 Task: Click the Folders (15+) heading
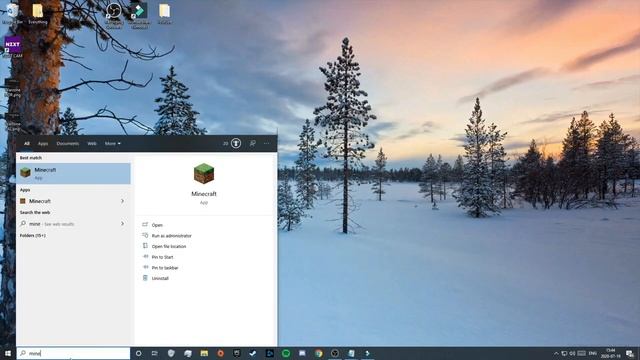click(33, 236)
